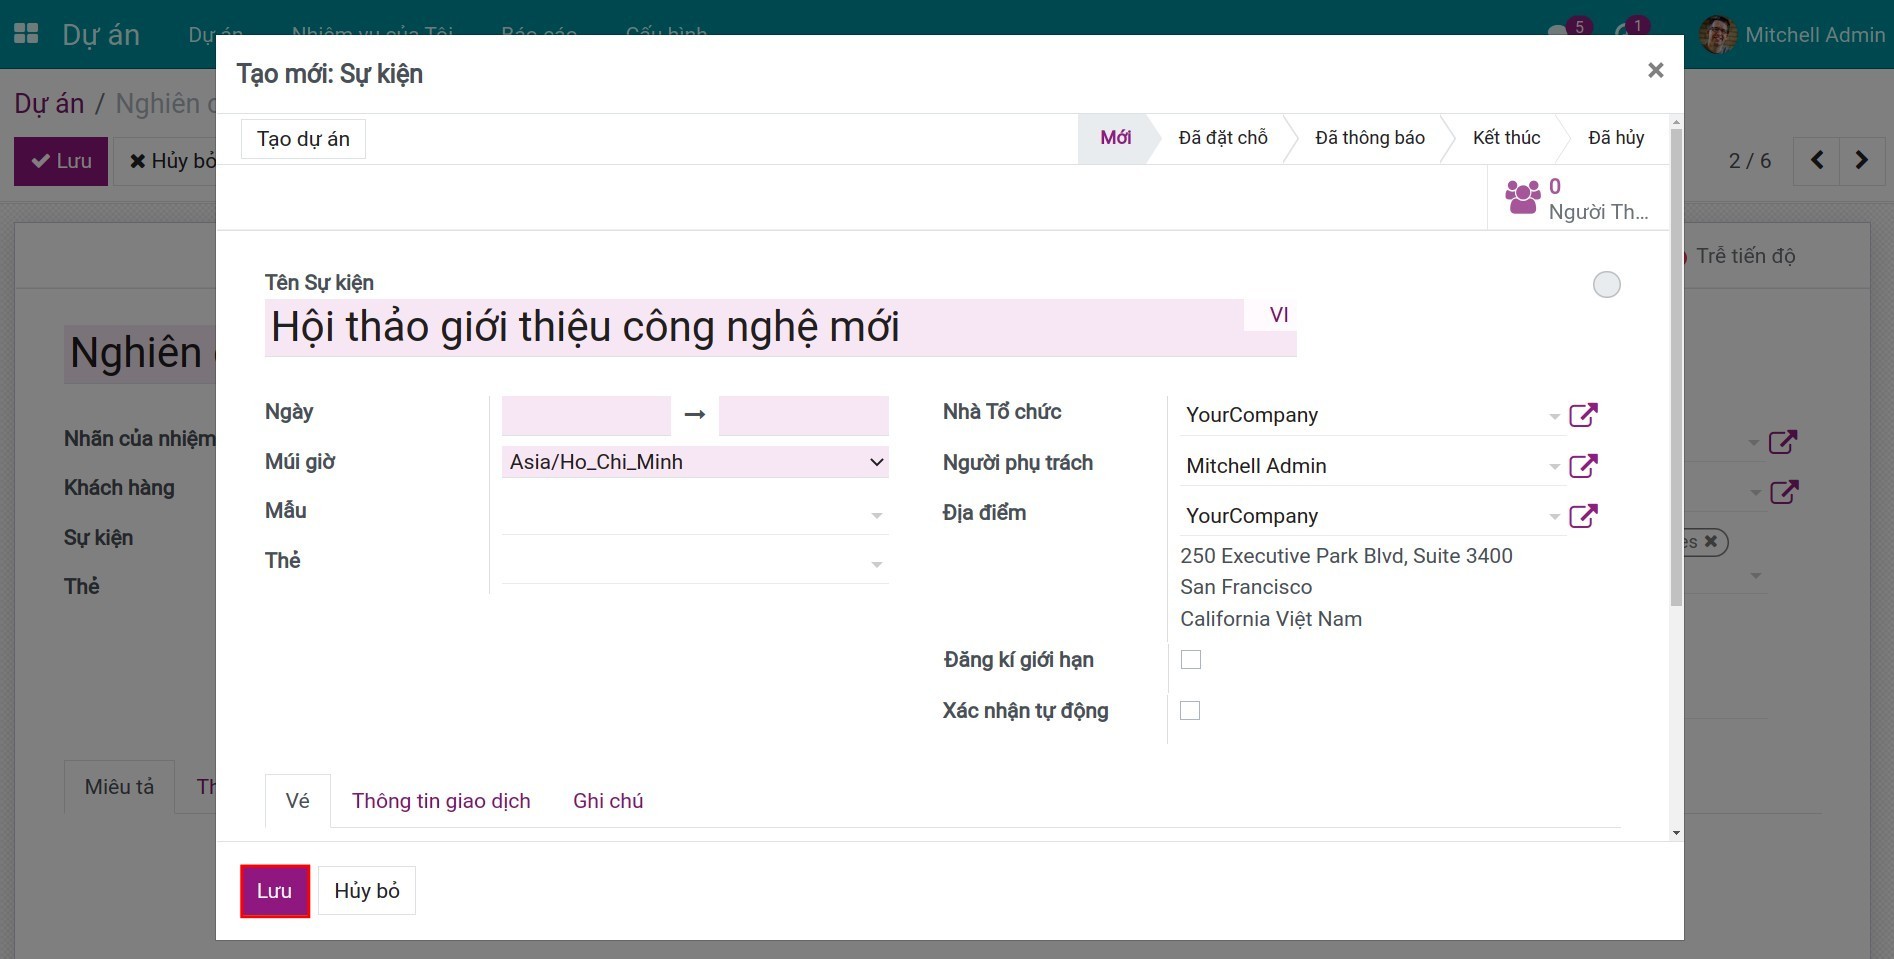
Task: Enable the Xác nhận tự động checkbox
Action: click(1190, 710)
